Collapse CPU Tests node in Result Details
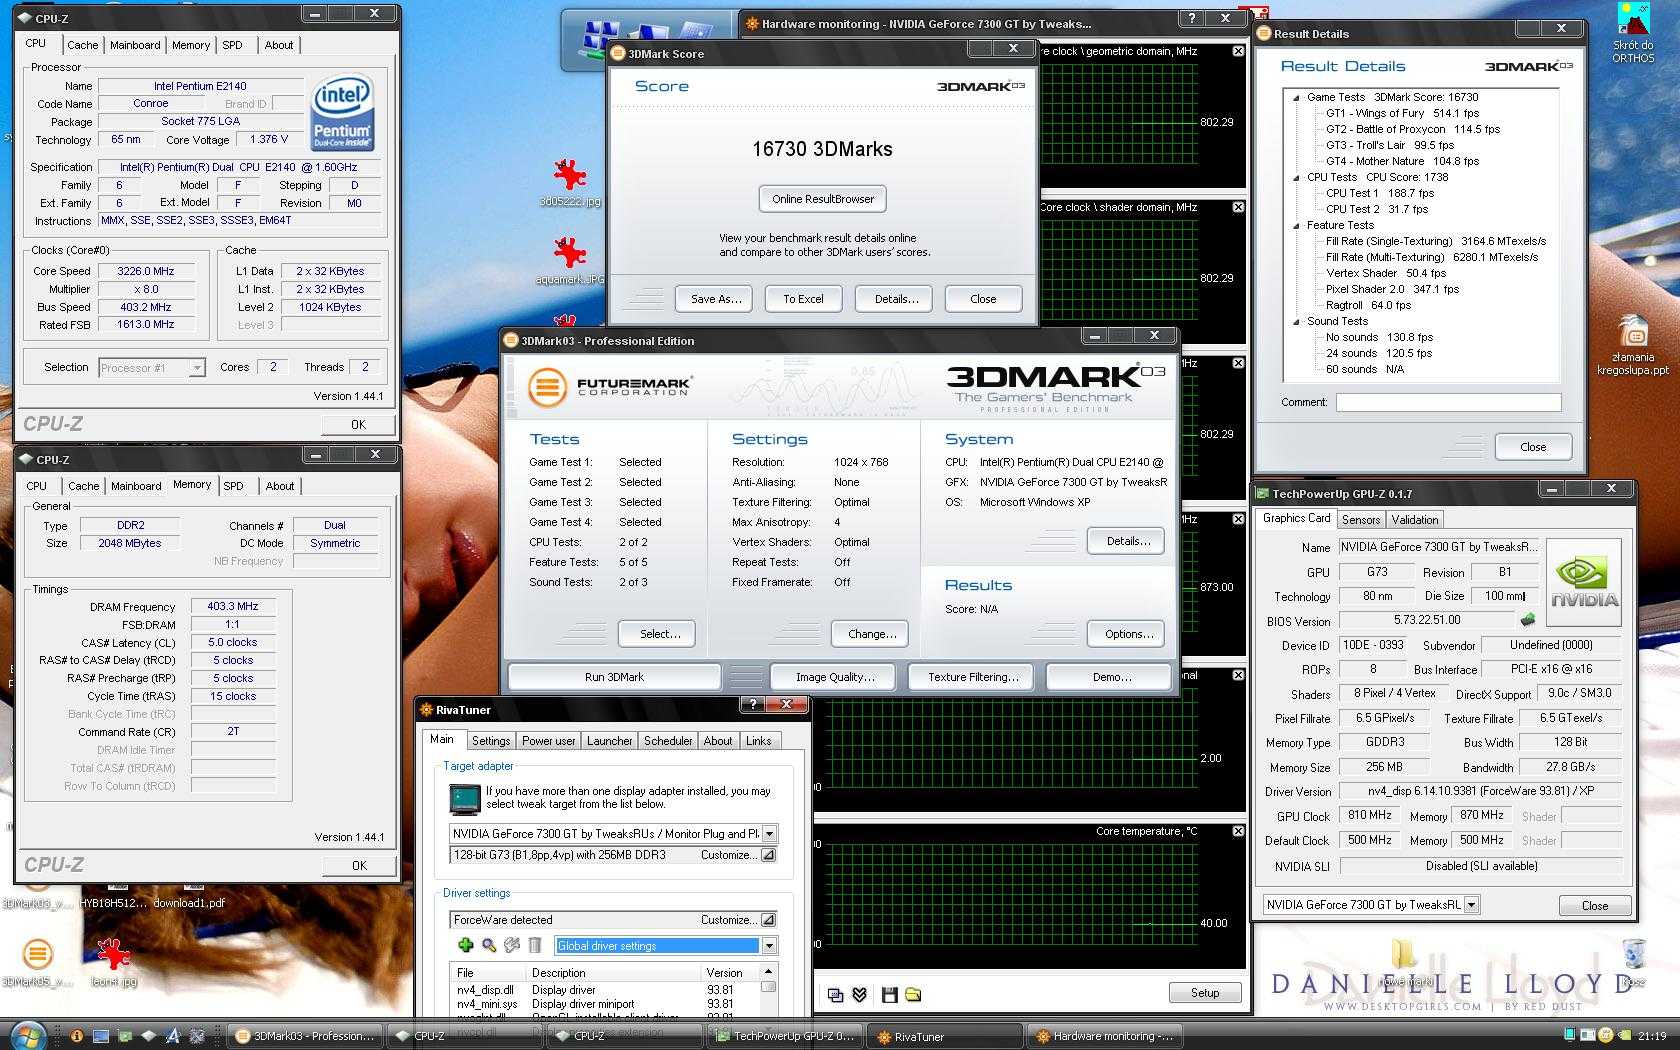 coord(1296,177)
